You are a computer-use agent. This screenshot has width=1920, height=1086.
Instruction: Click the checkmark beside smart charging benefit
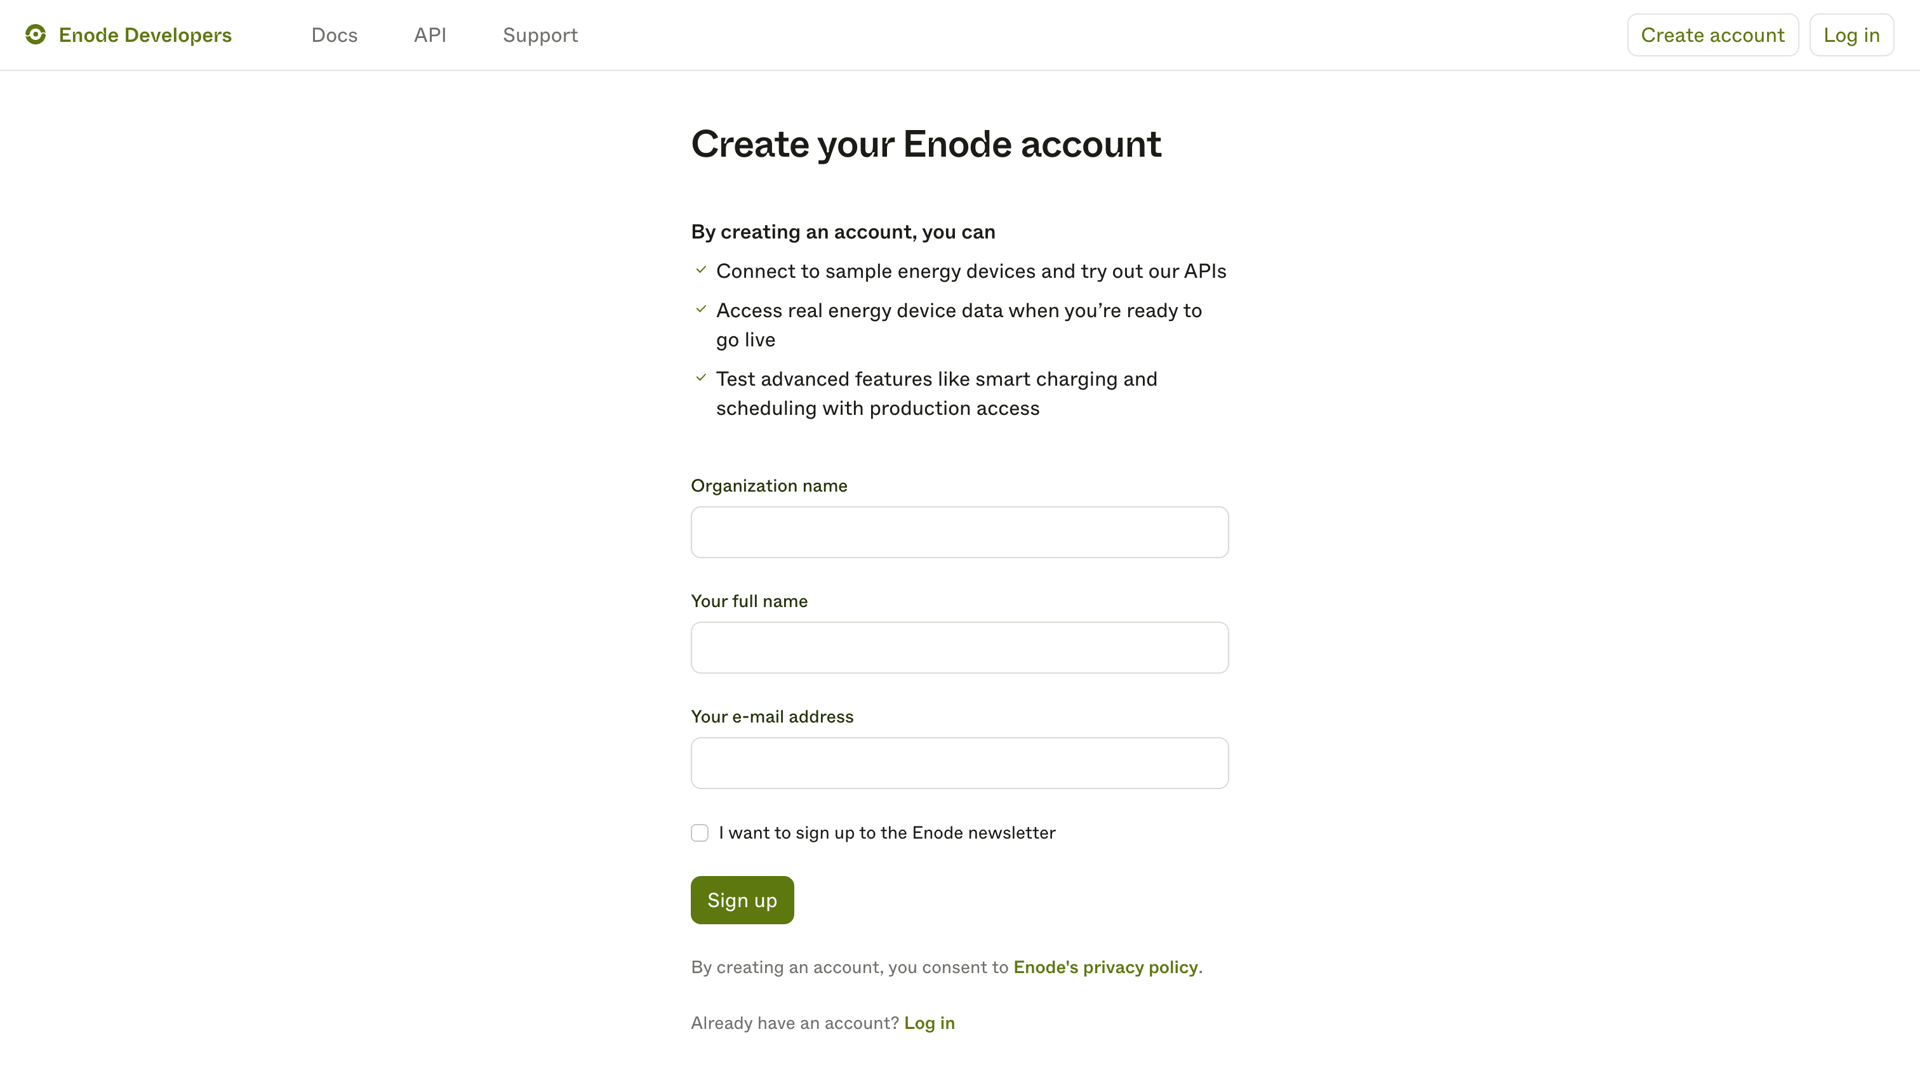point(701,377)
